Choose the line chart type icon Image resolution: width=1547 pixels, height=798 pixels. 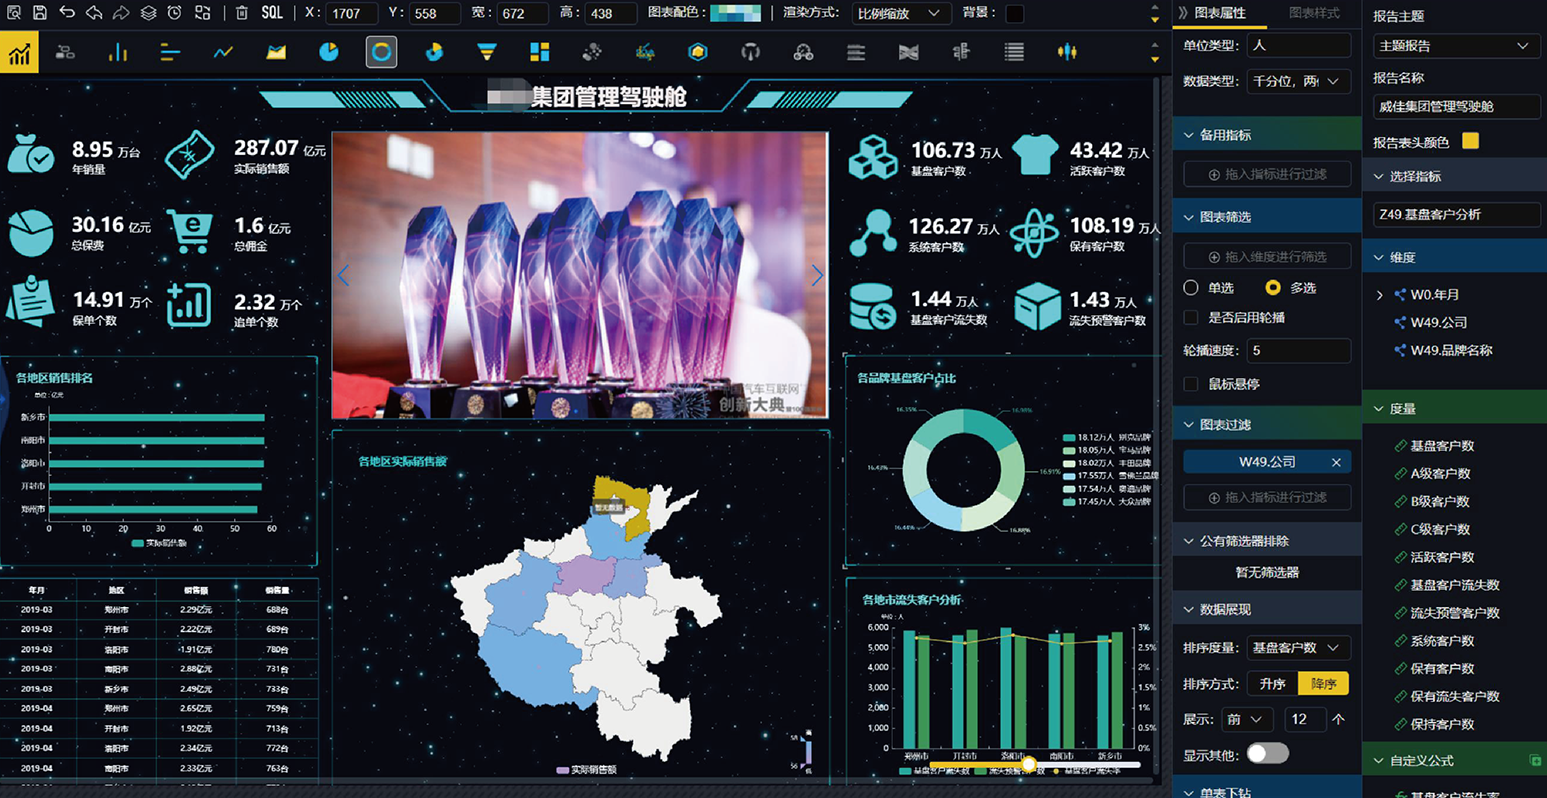tap(223, 52)
